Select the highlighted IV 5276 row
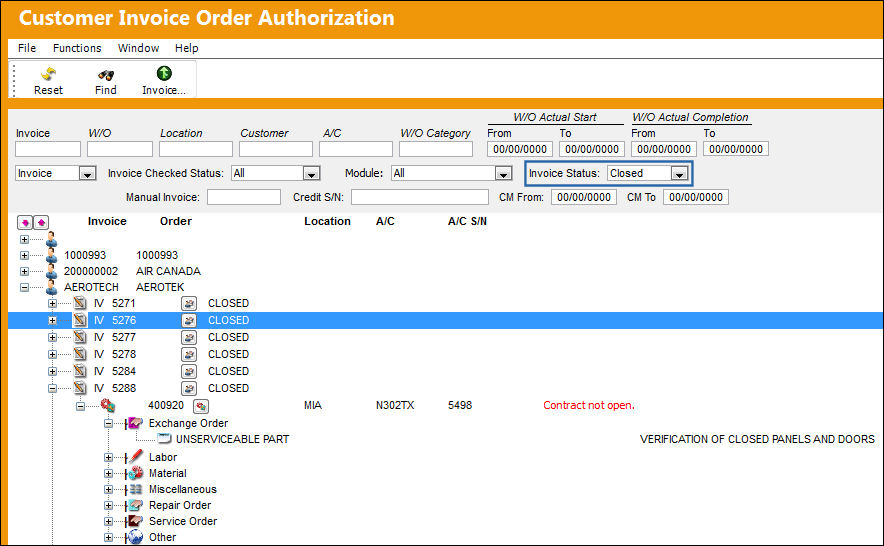This screenshot has width=884, height=546. [x=445, y=320]
